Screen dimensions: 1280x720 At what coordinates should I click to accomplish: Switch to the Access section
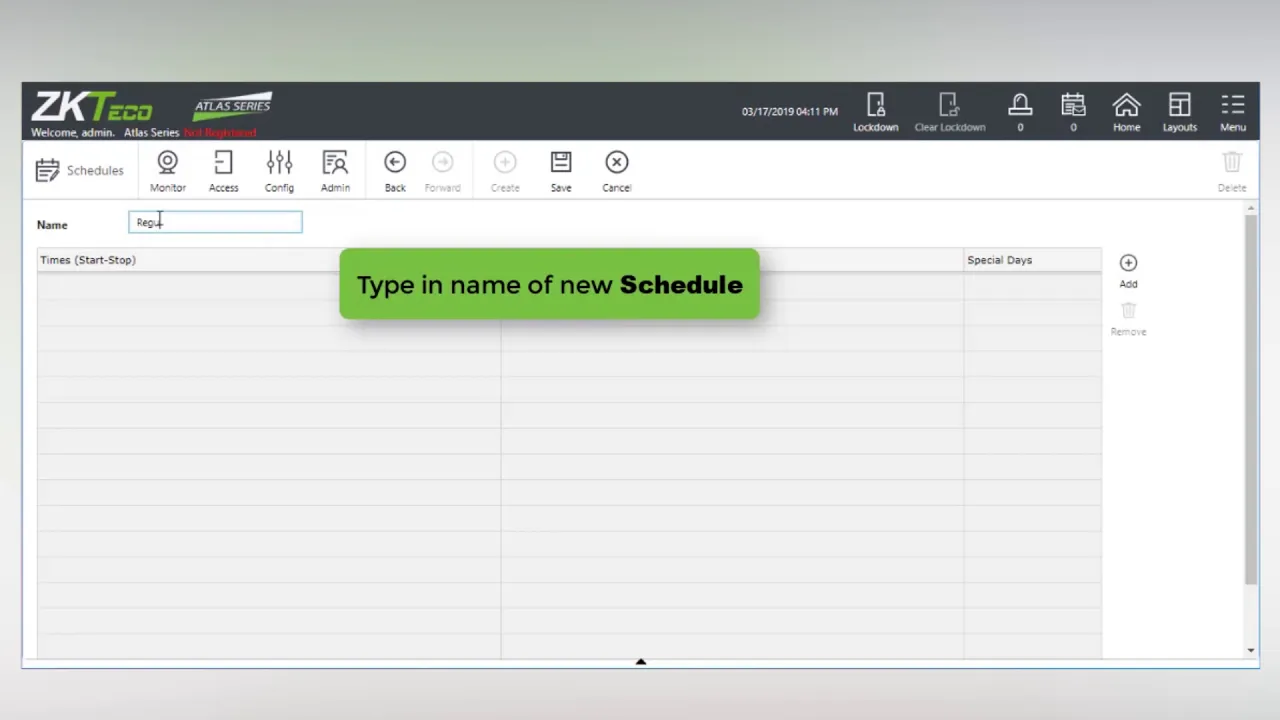pyautogui.click(x=223, y=170)
